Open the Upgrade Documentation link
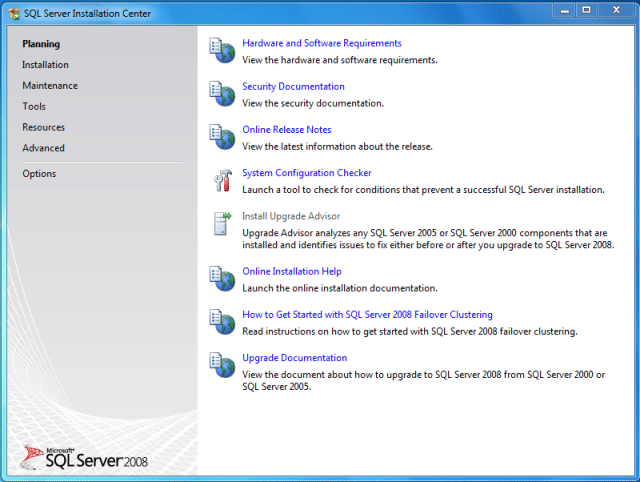640x482 pixels. (294, 358)
